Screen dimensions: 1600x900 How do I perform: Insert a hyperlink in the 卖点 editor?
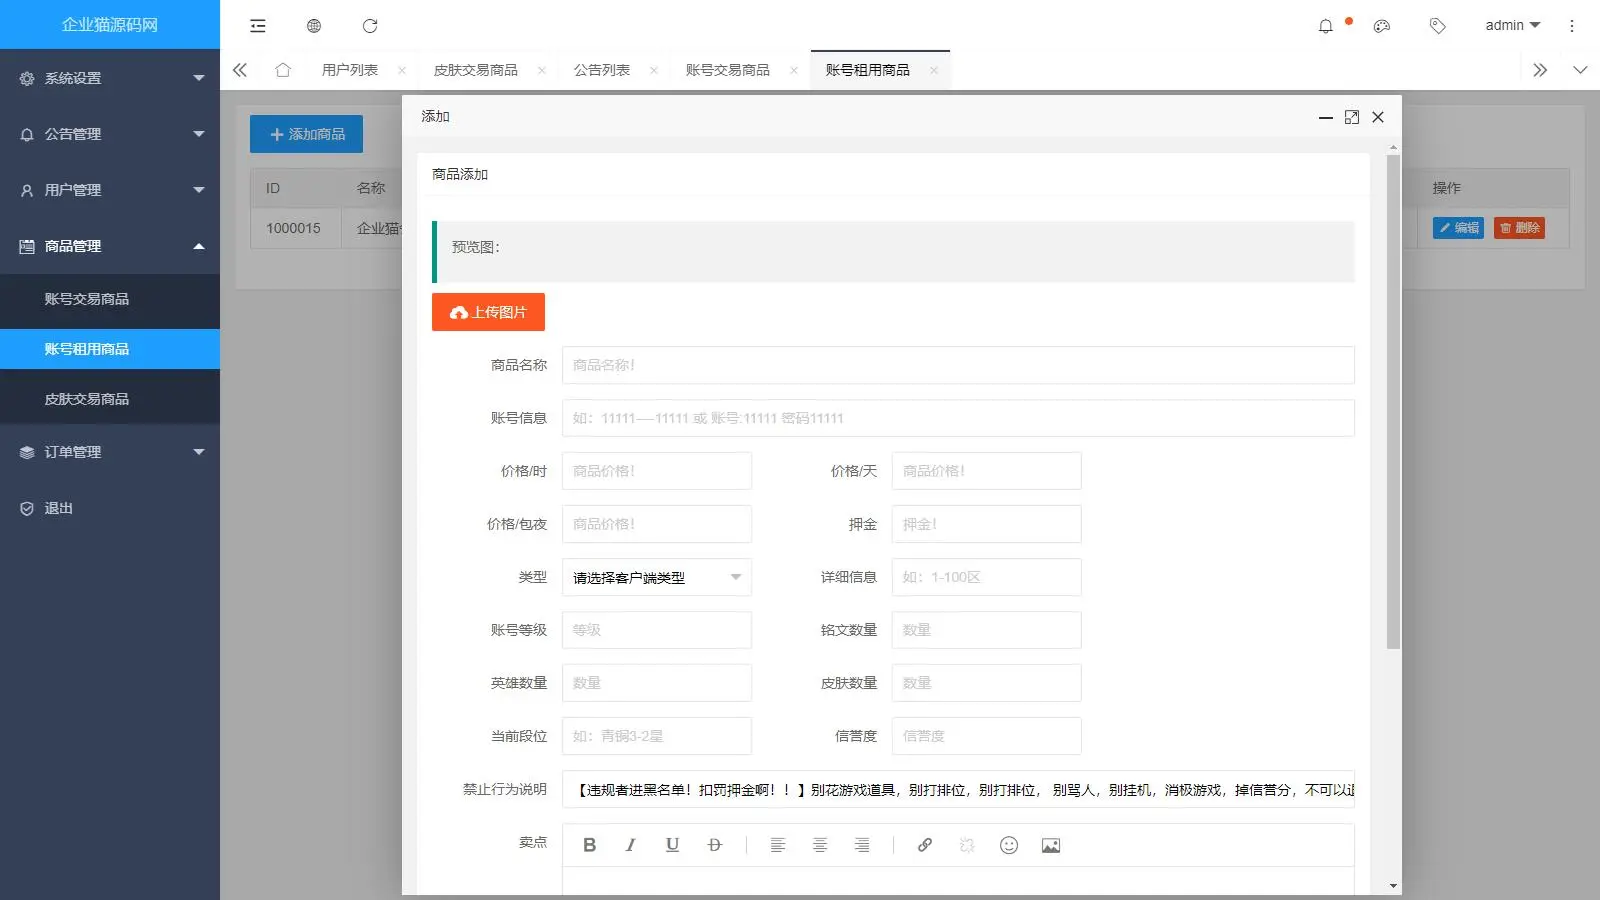(923, 845)
